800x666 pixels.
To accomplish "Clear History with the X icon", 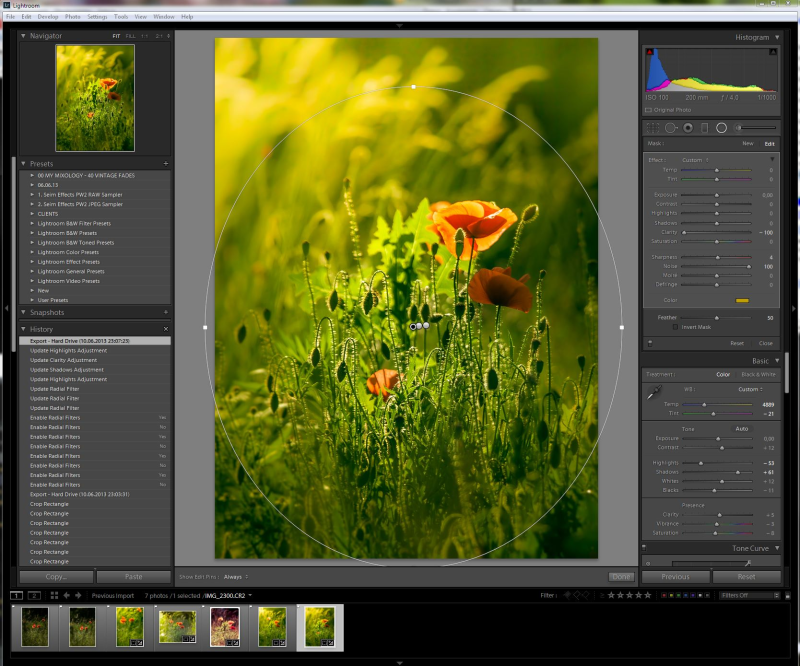I will point(166,329).
